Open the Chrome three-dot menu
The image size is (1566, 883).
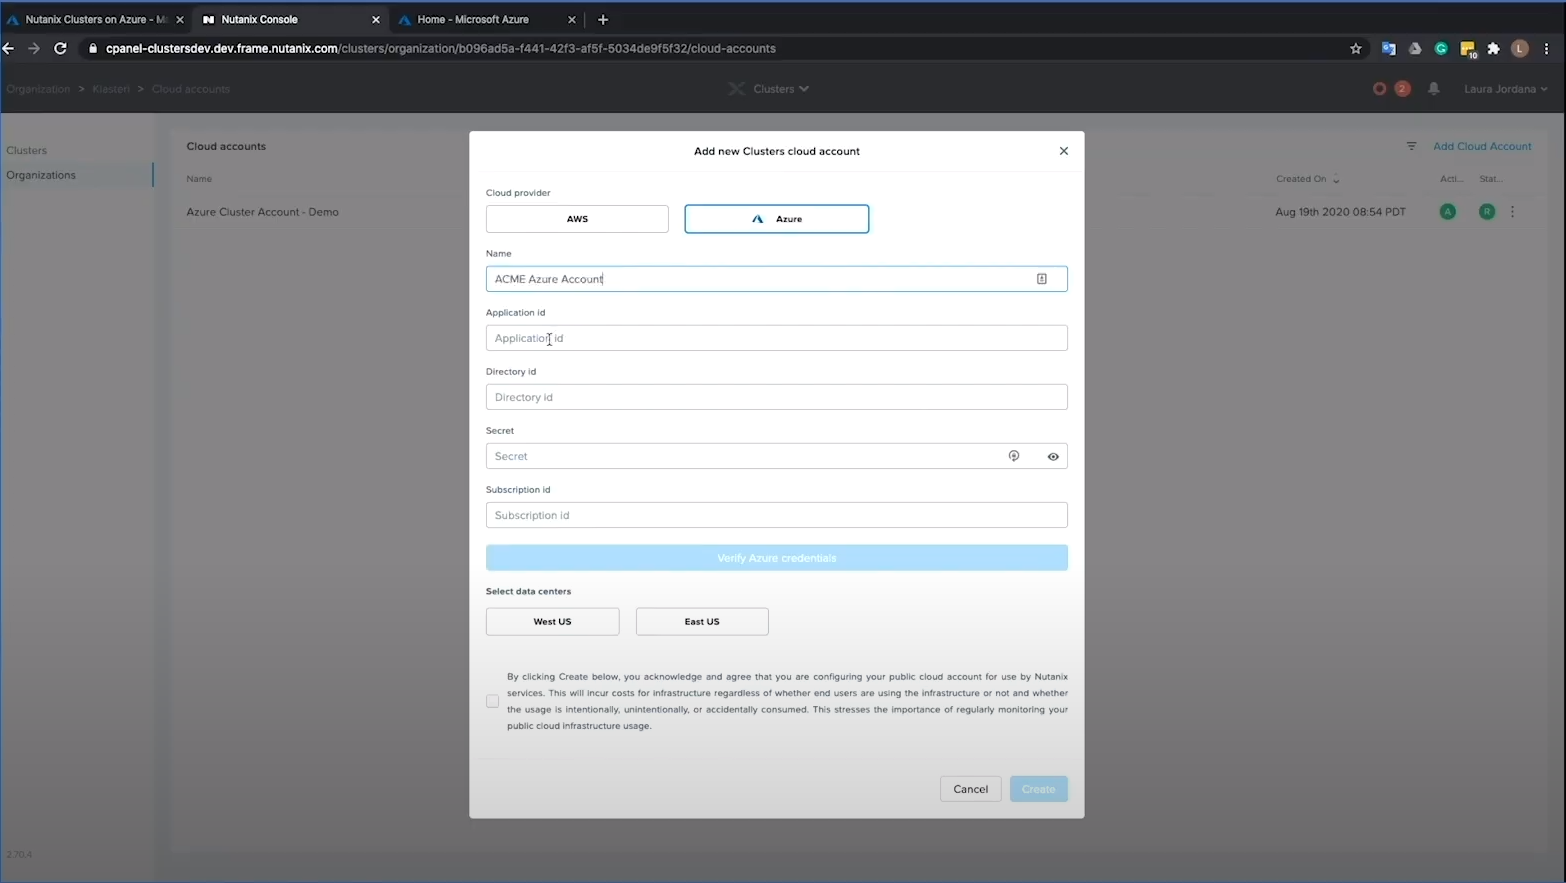(1547, 48)
